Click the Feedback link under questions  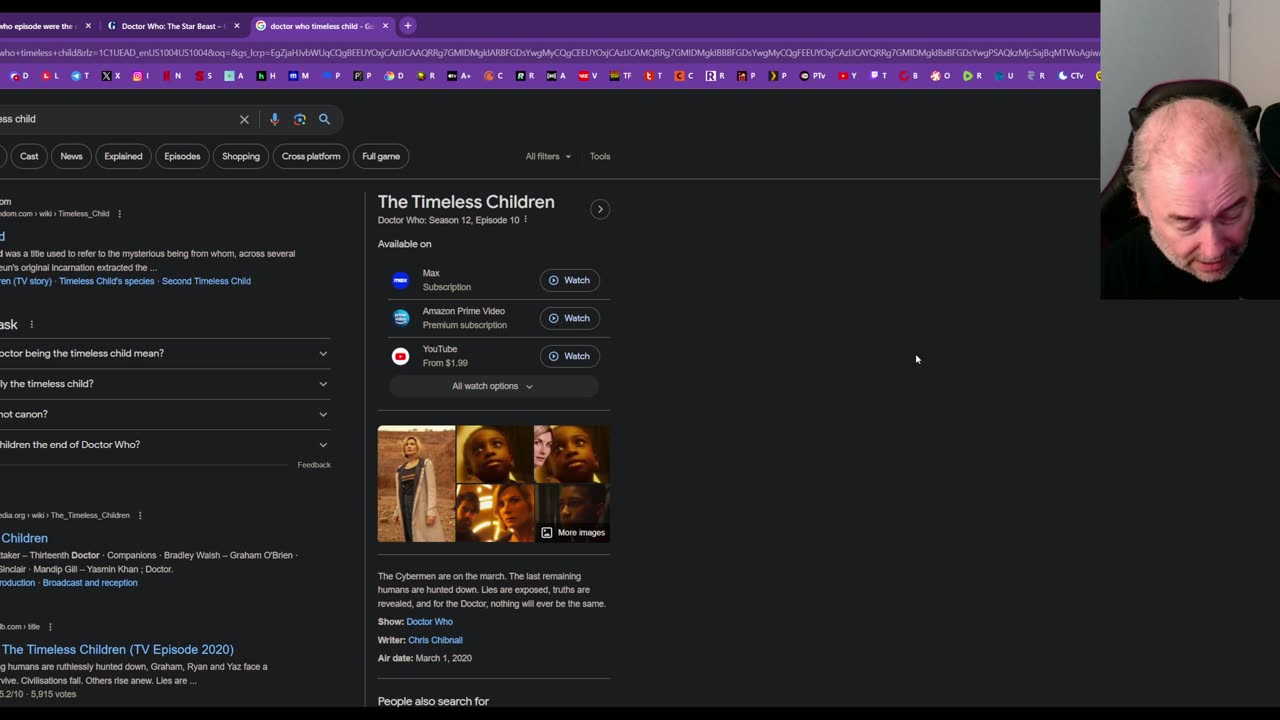[x=314, y=465]
